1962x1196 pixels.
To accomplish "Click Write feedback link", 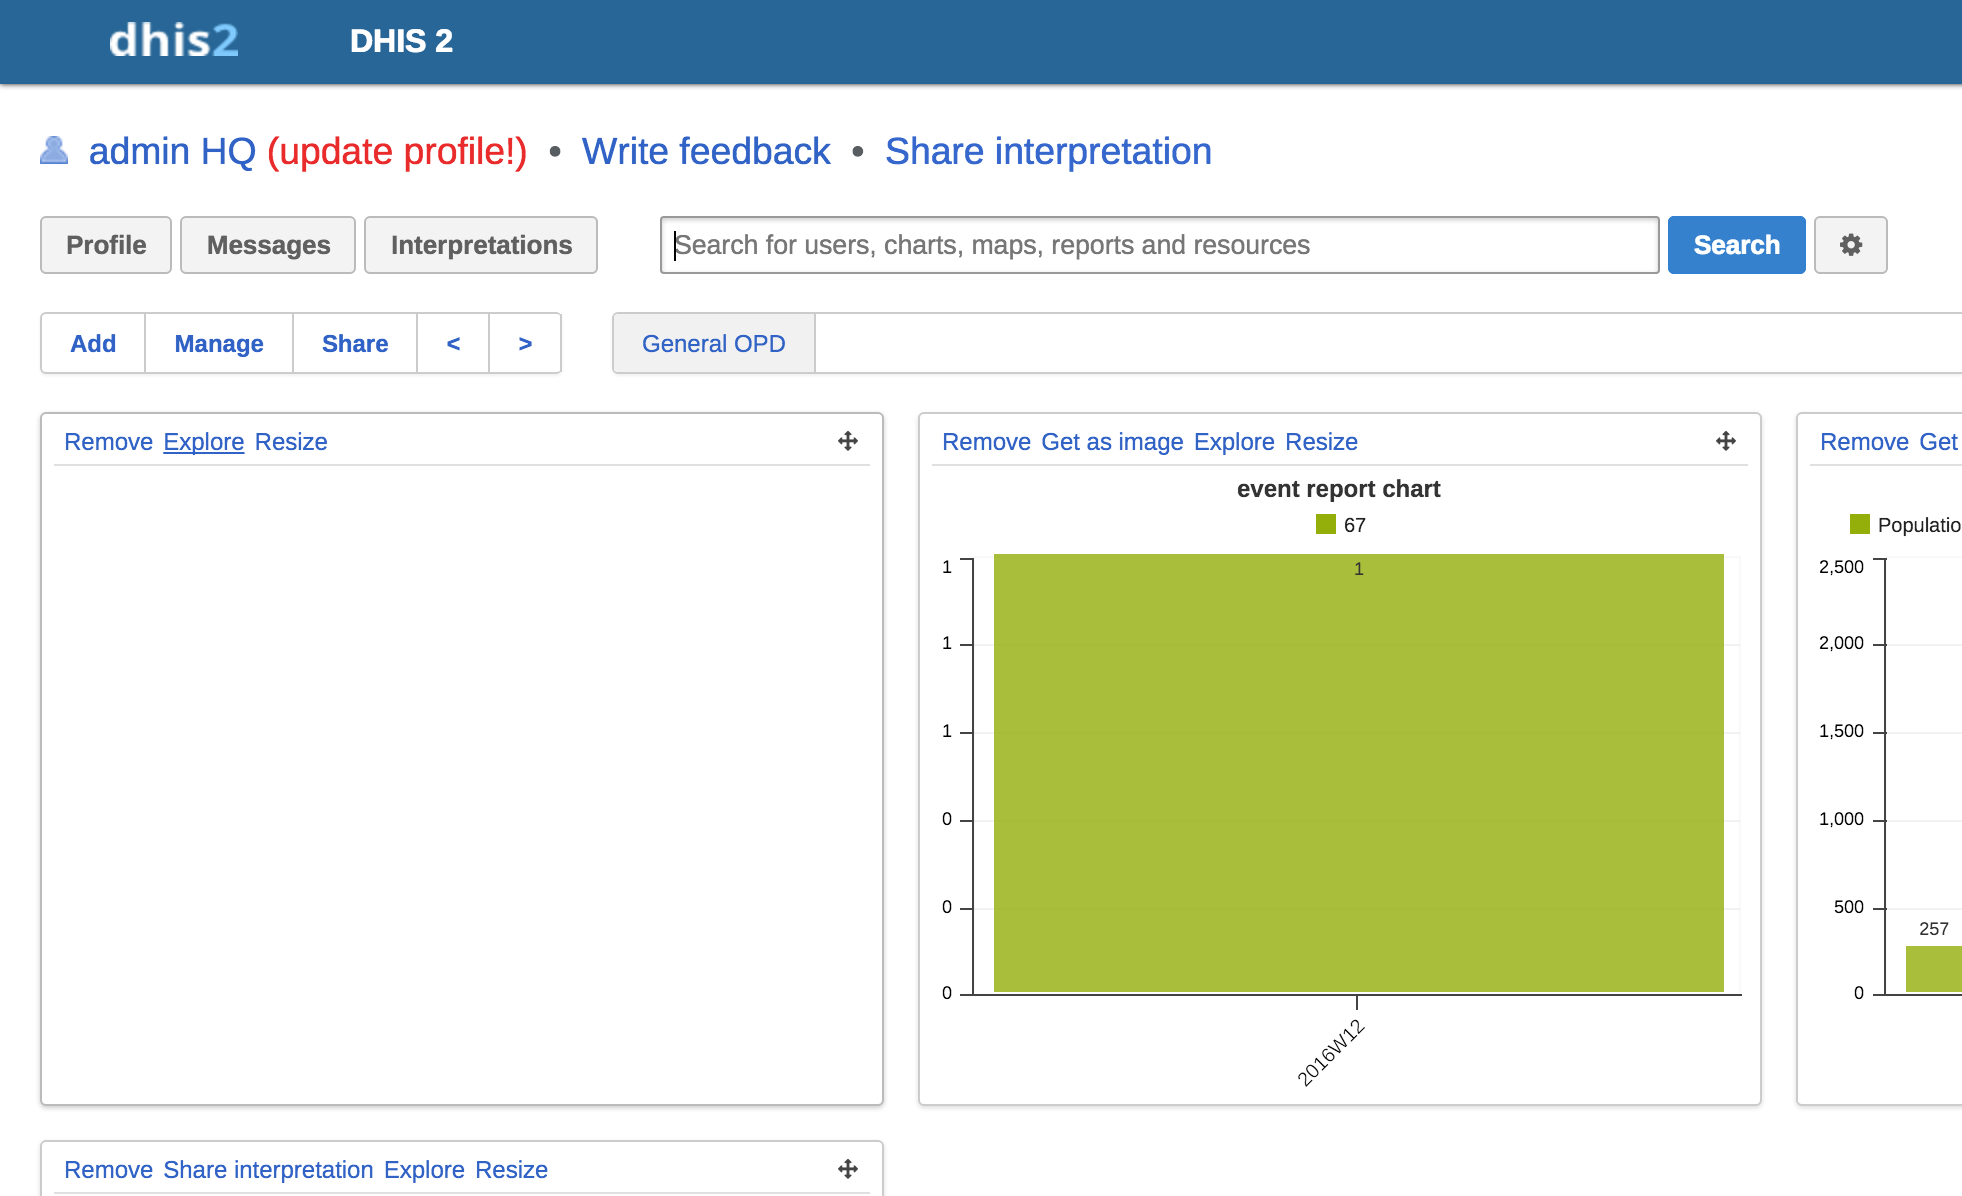I will pos(706,152).
